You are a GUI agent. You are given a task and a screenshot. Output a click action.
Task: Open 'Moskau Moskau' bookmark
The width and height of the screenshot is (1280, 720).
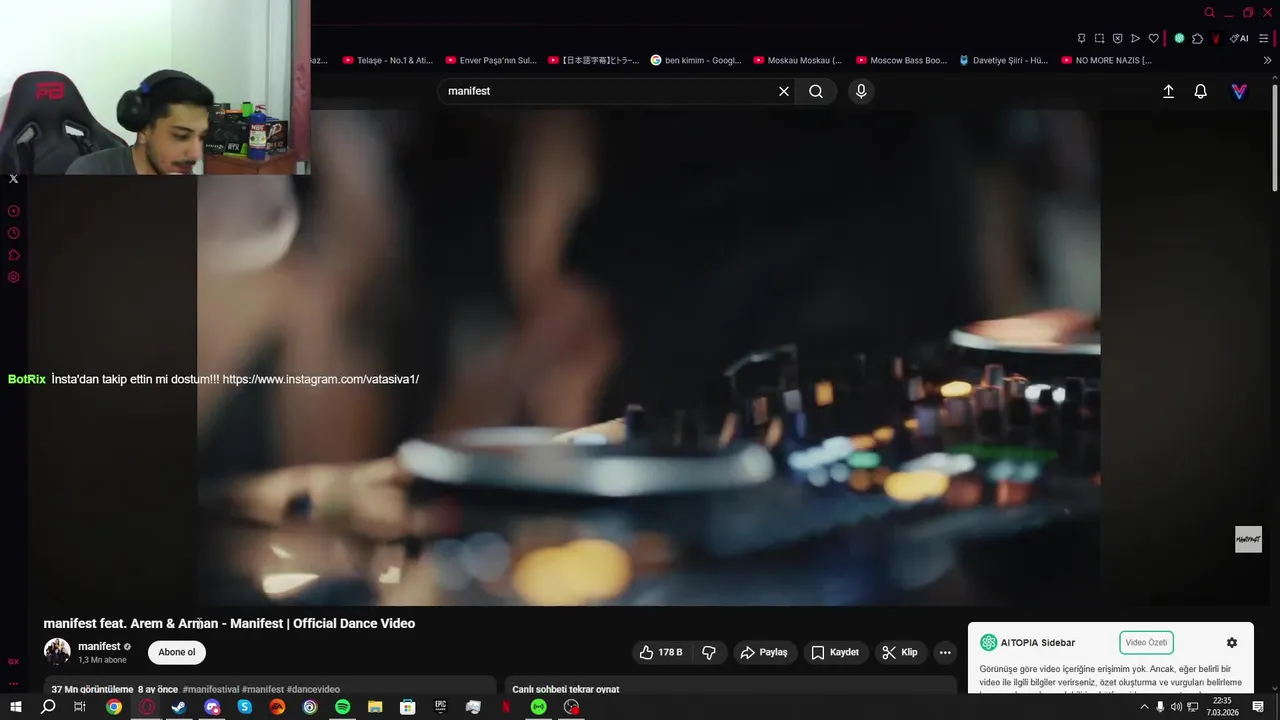click(x=798, y=60)
